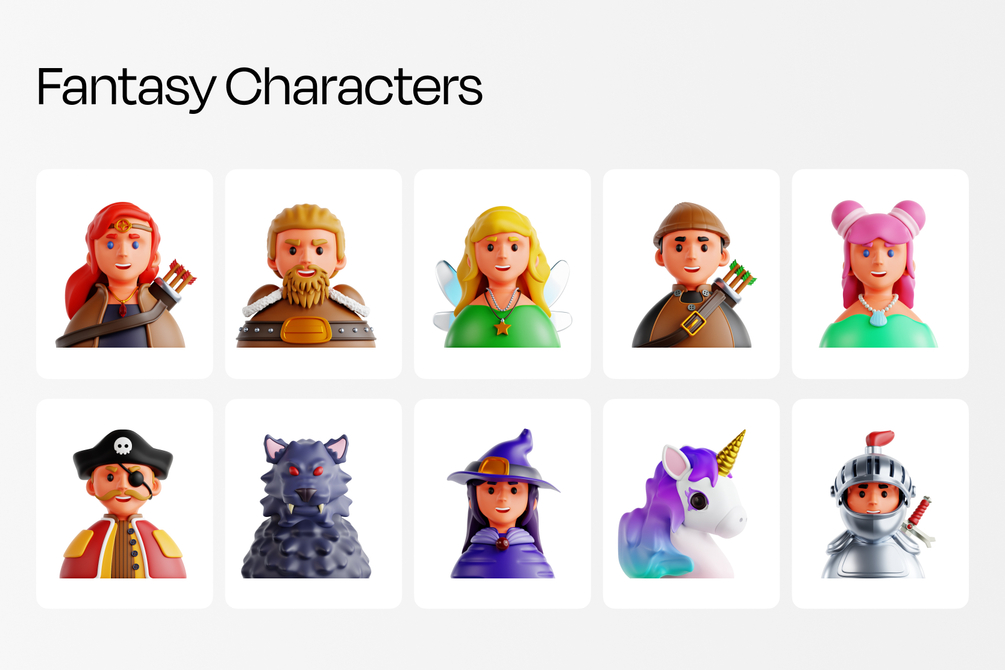Choose the blonde fairy with wings avatar
Viewport: 1005px width, 670px height.
(x=502, y=274)
